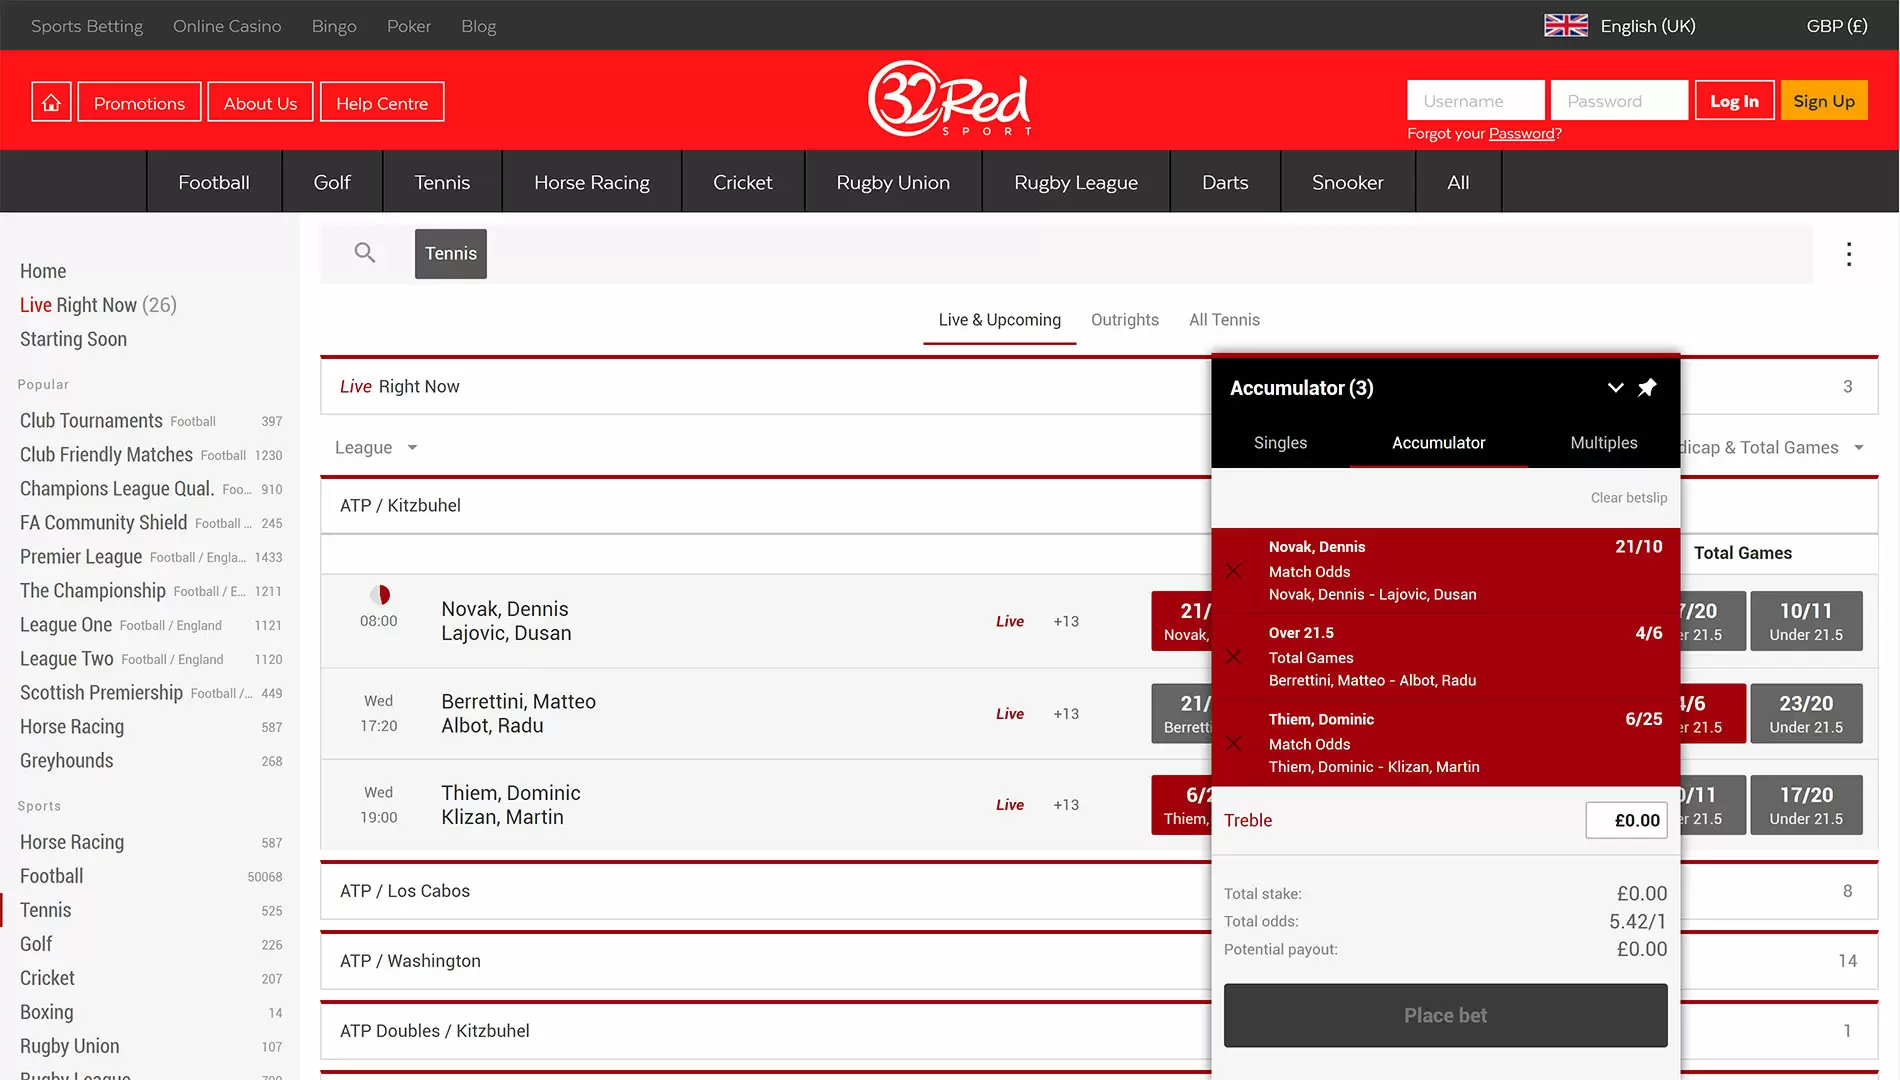Click the forgot Password link
This screenshot has width=1900, height=1080.
pyautogui.click(x=1521, y=133)
